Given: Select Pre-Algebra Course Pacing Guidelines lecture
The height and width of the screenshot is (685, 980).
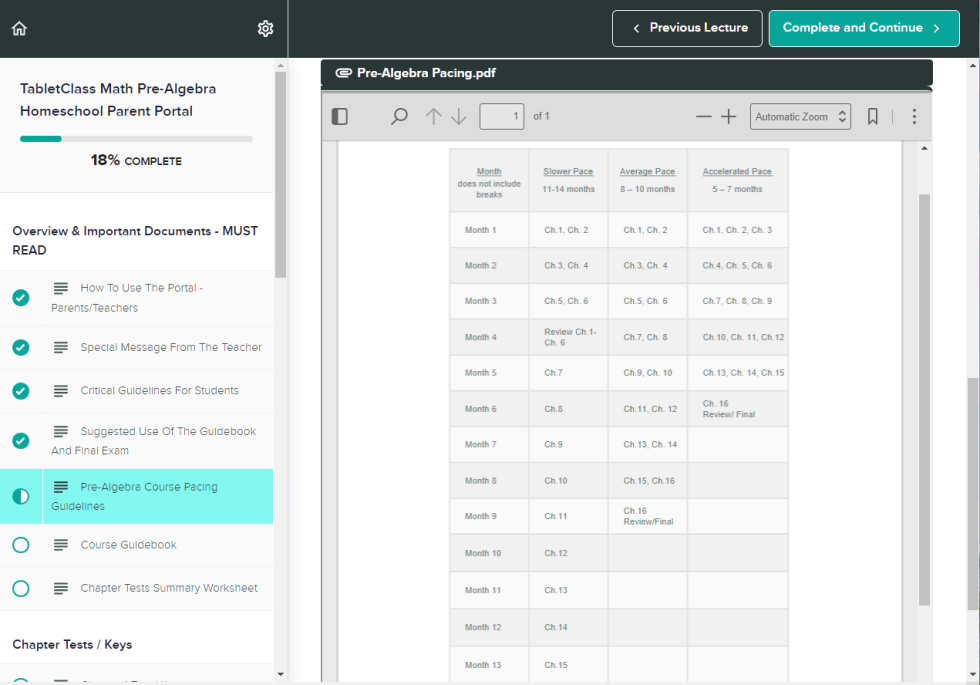Looking at the screenshot, I should (148, 496).
